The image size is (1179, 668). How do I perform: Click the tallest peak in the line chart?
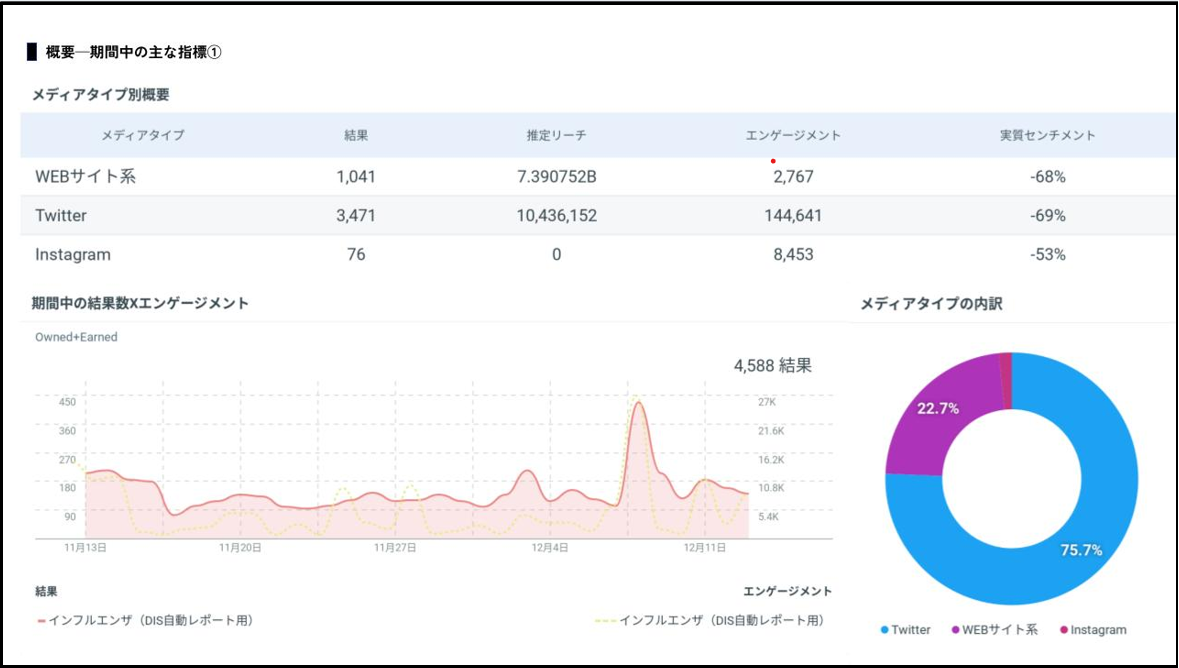(x=638, y=403)
